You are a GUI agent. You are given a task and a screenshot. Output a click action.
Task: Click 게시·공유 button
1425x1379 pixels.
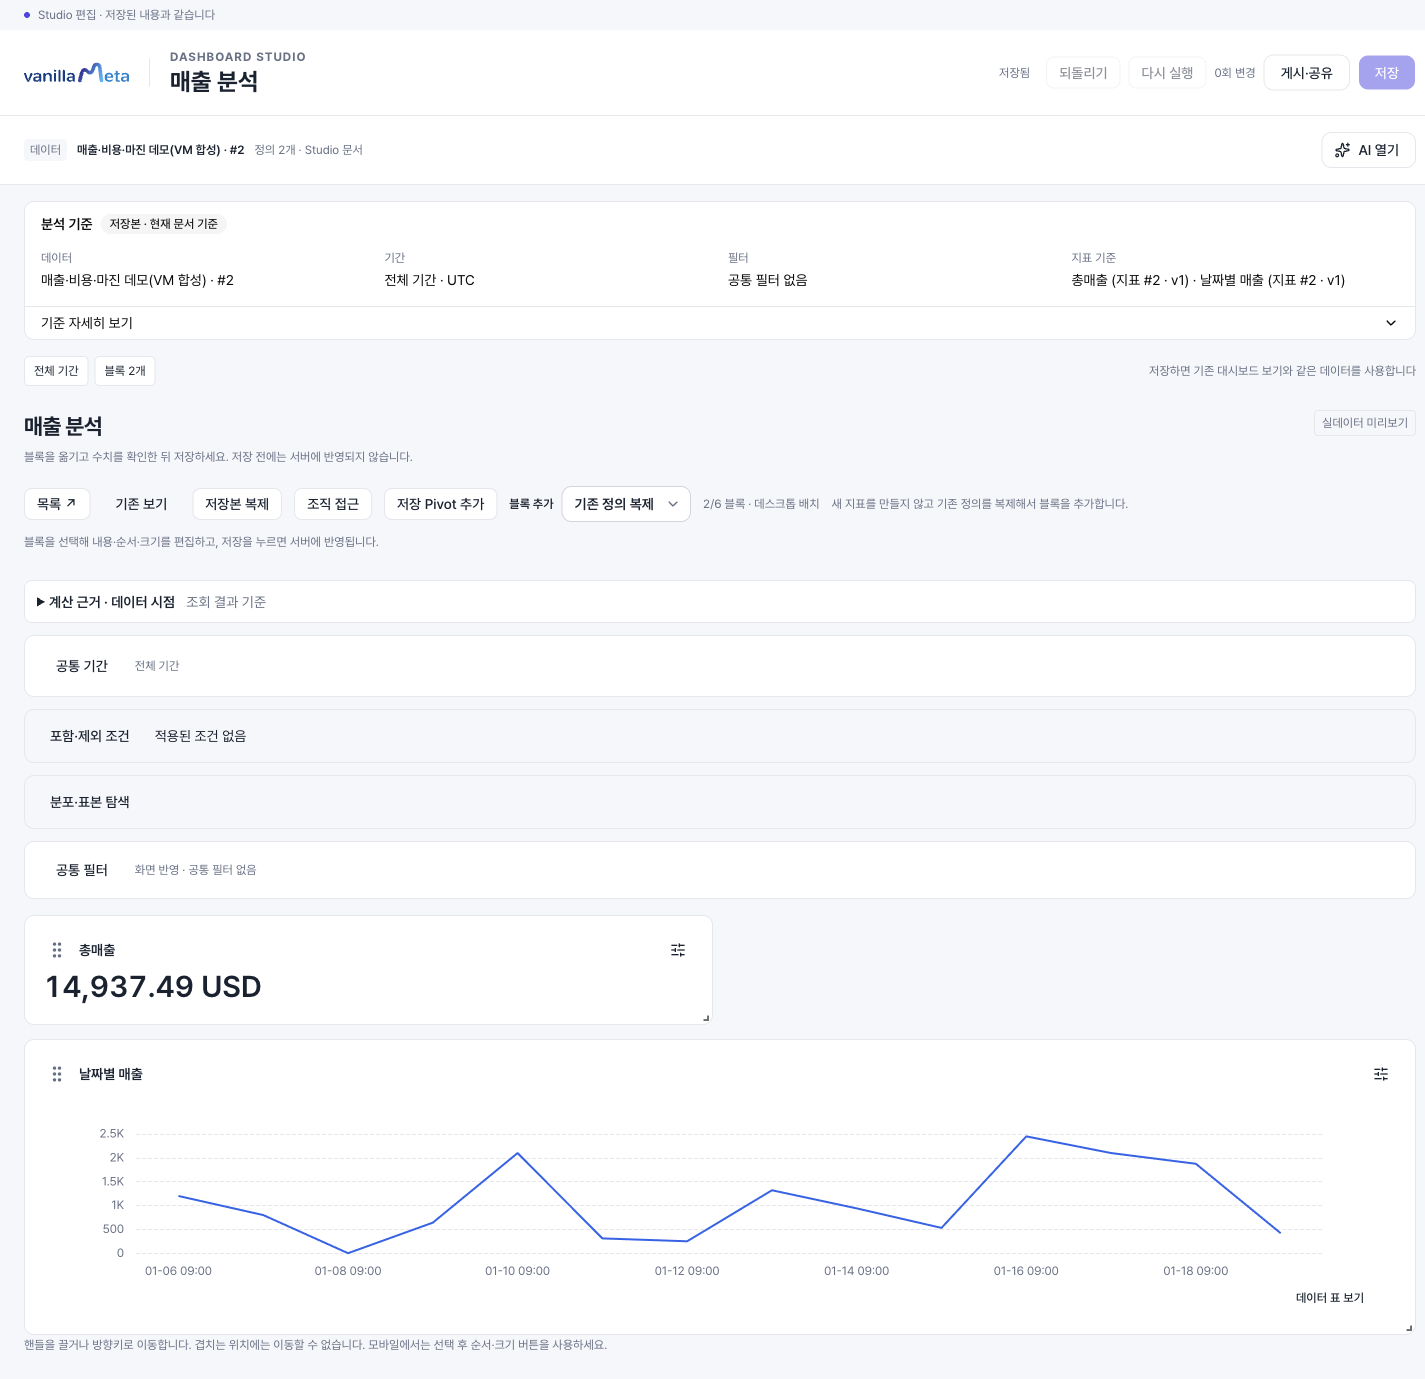(x=1306, y=73)
